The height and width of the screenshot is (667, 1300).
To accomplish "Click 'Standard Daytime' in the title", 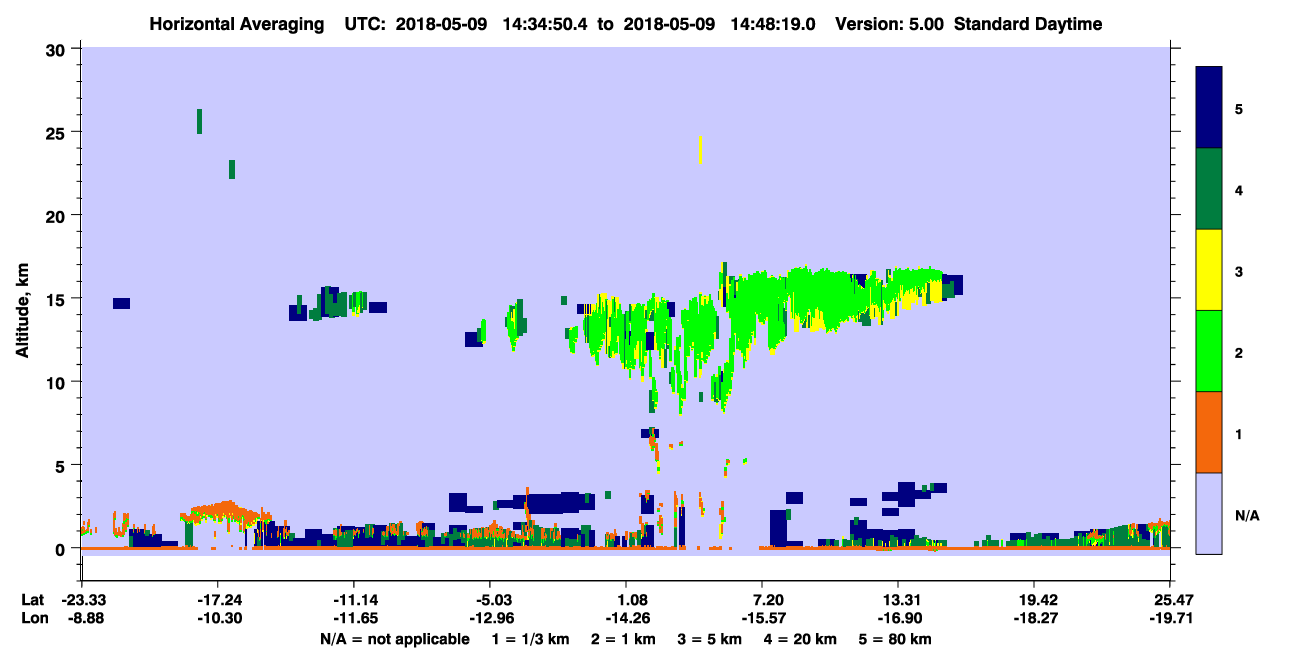I will [1028, 24].
